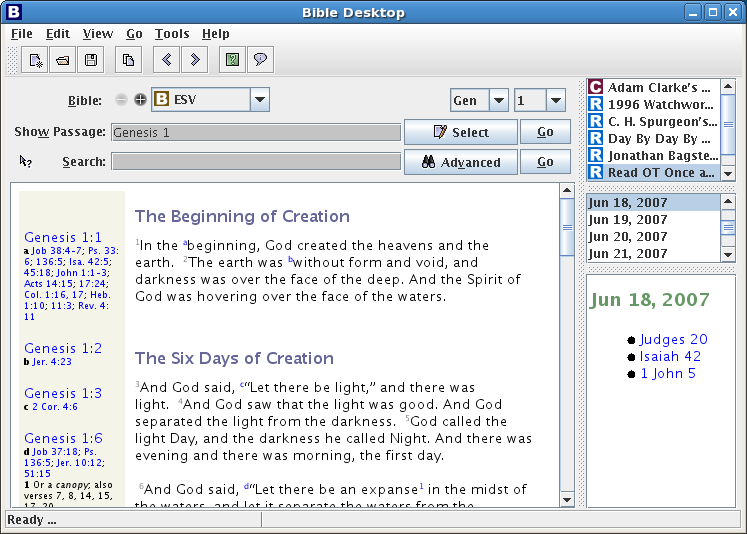Add a Bible with the plus button
The image size is (747, 534).
(x=140, y=100)
